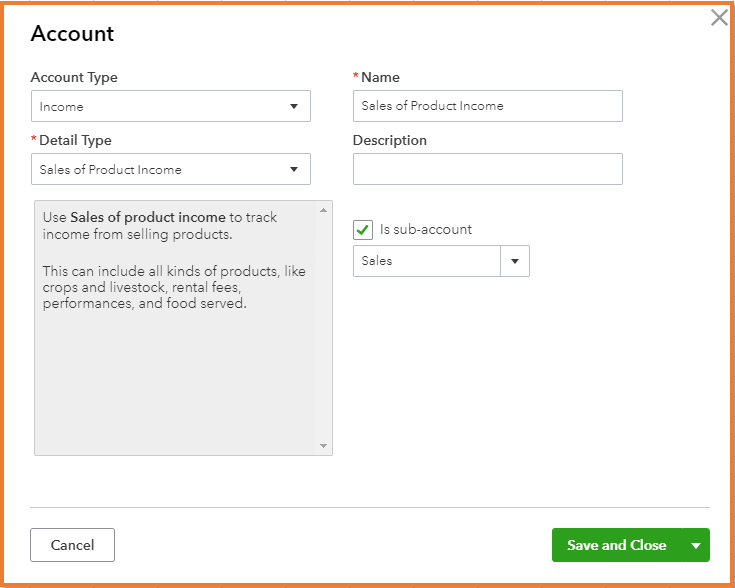Screen dimensions: 735x588
Task: Open the parent account dropdown arrow beside Sales
Action: 515,261
